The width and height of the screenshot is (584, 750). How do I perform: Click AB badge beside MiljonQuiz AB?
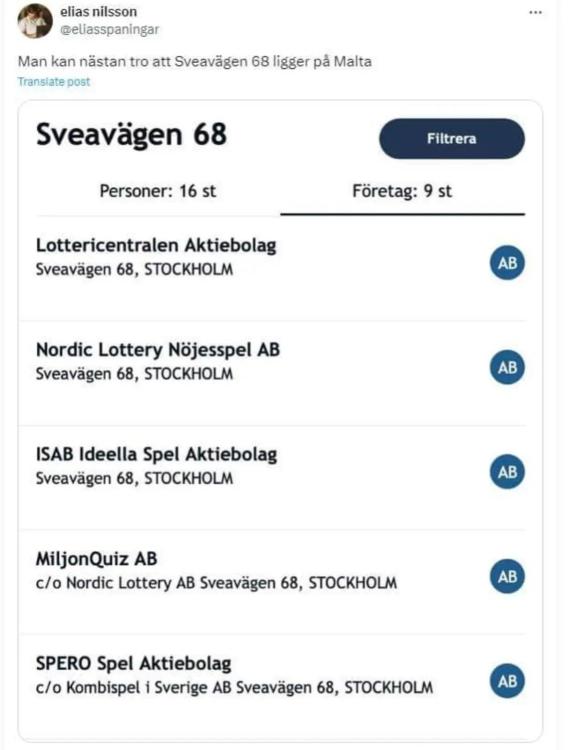pos(507,576)
